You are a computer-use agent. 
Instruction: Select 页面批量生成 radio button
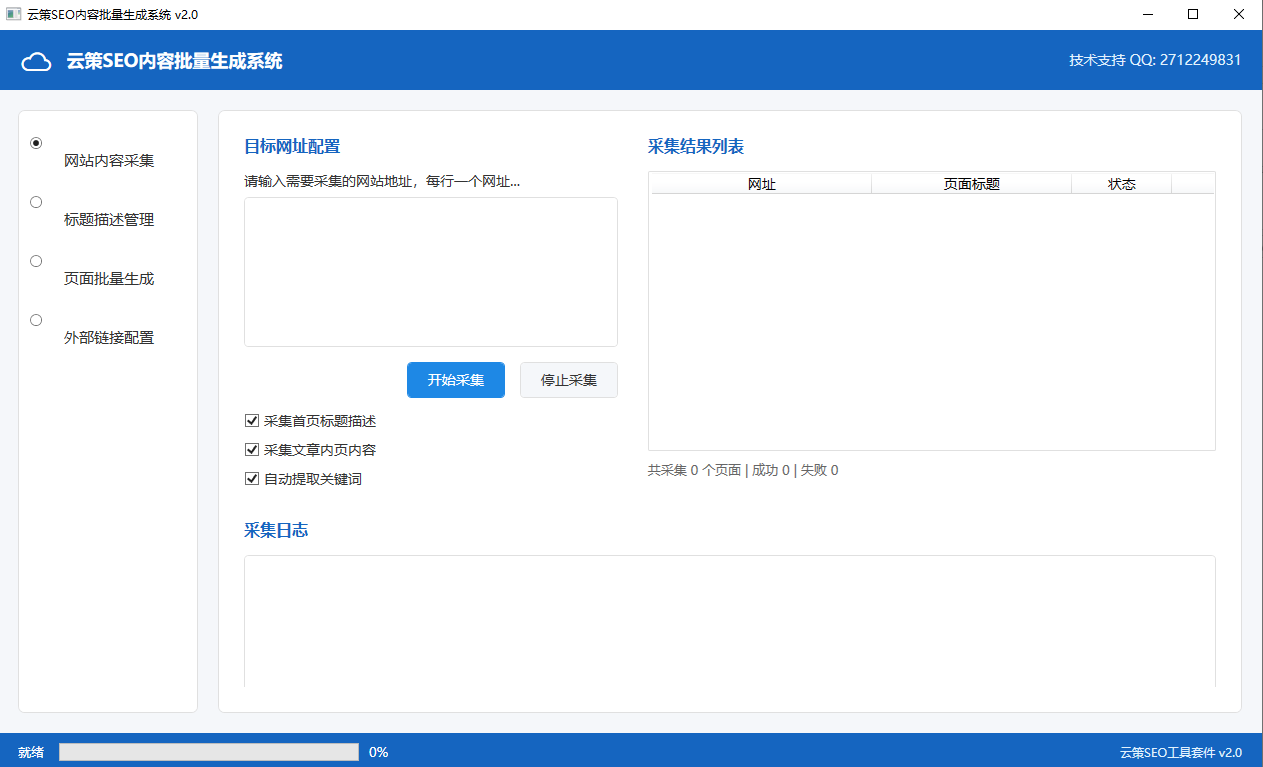click(x=36, y=261)
